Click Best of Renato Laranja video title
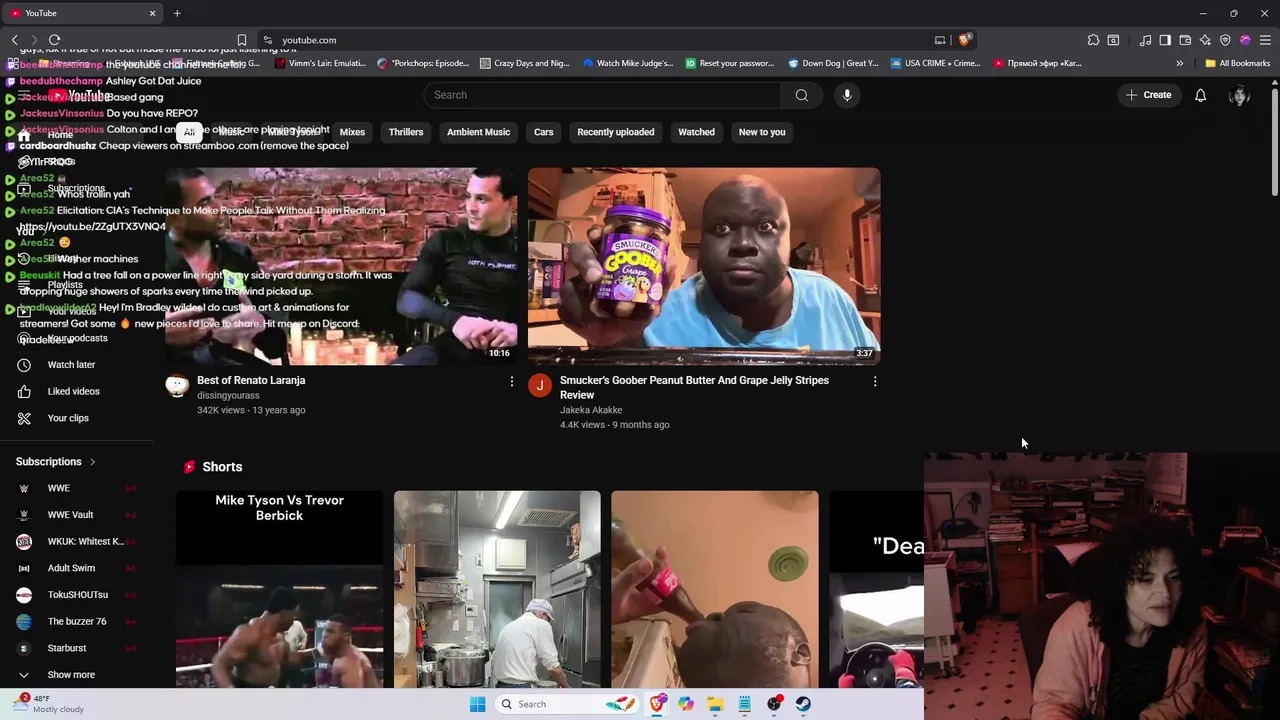The height and width of the screenshot is (720, 1280). [251, 380]
